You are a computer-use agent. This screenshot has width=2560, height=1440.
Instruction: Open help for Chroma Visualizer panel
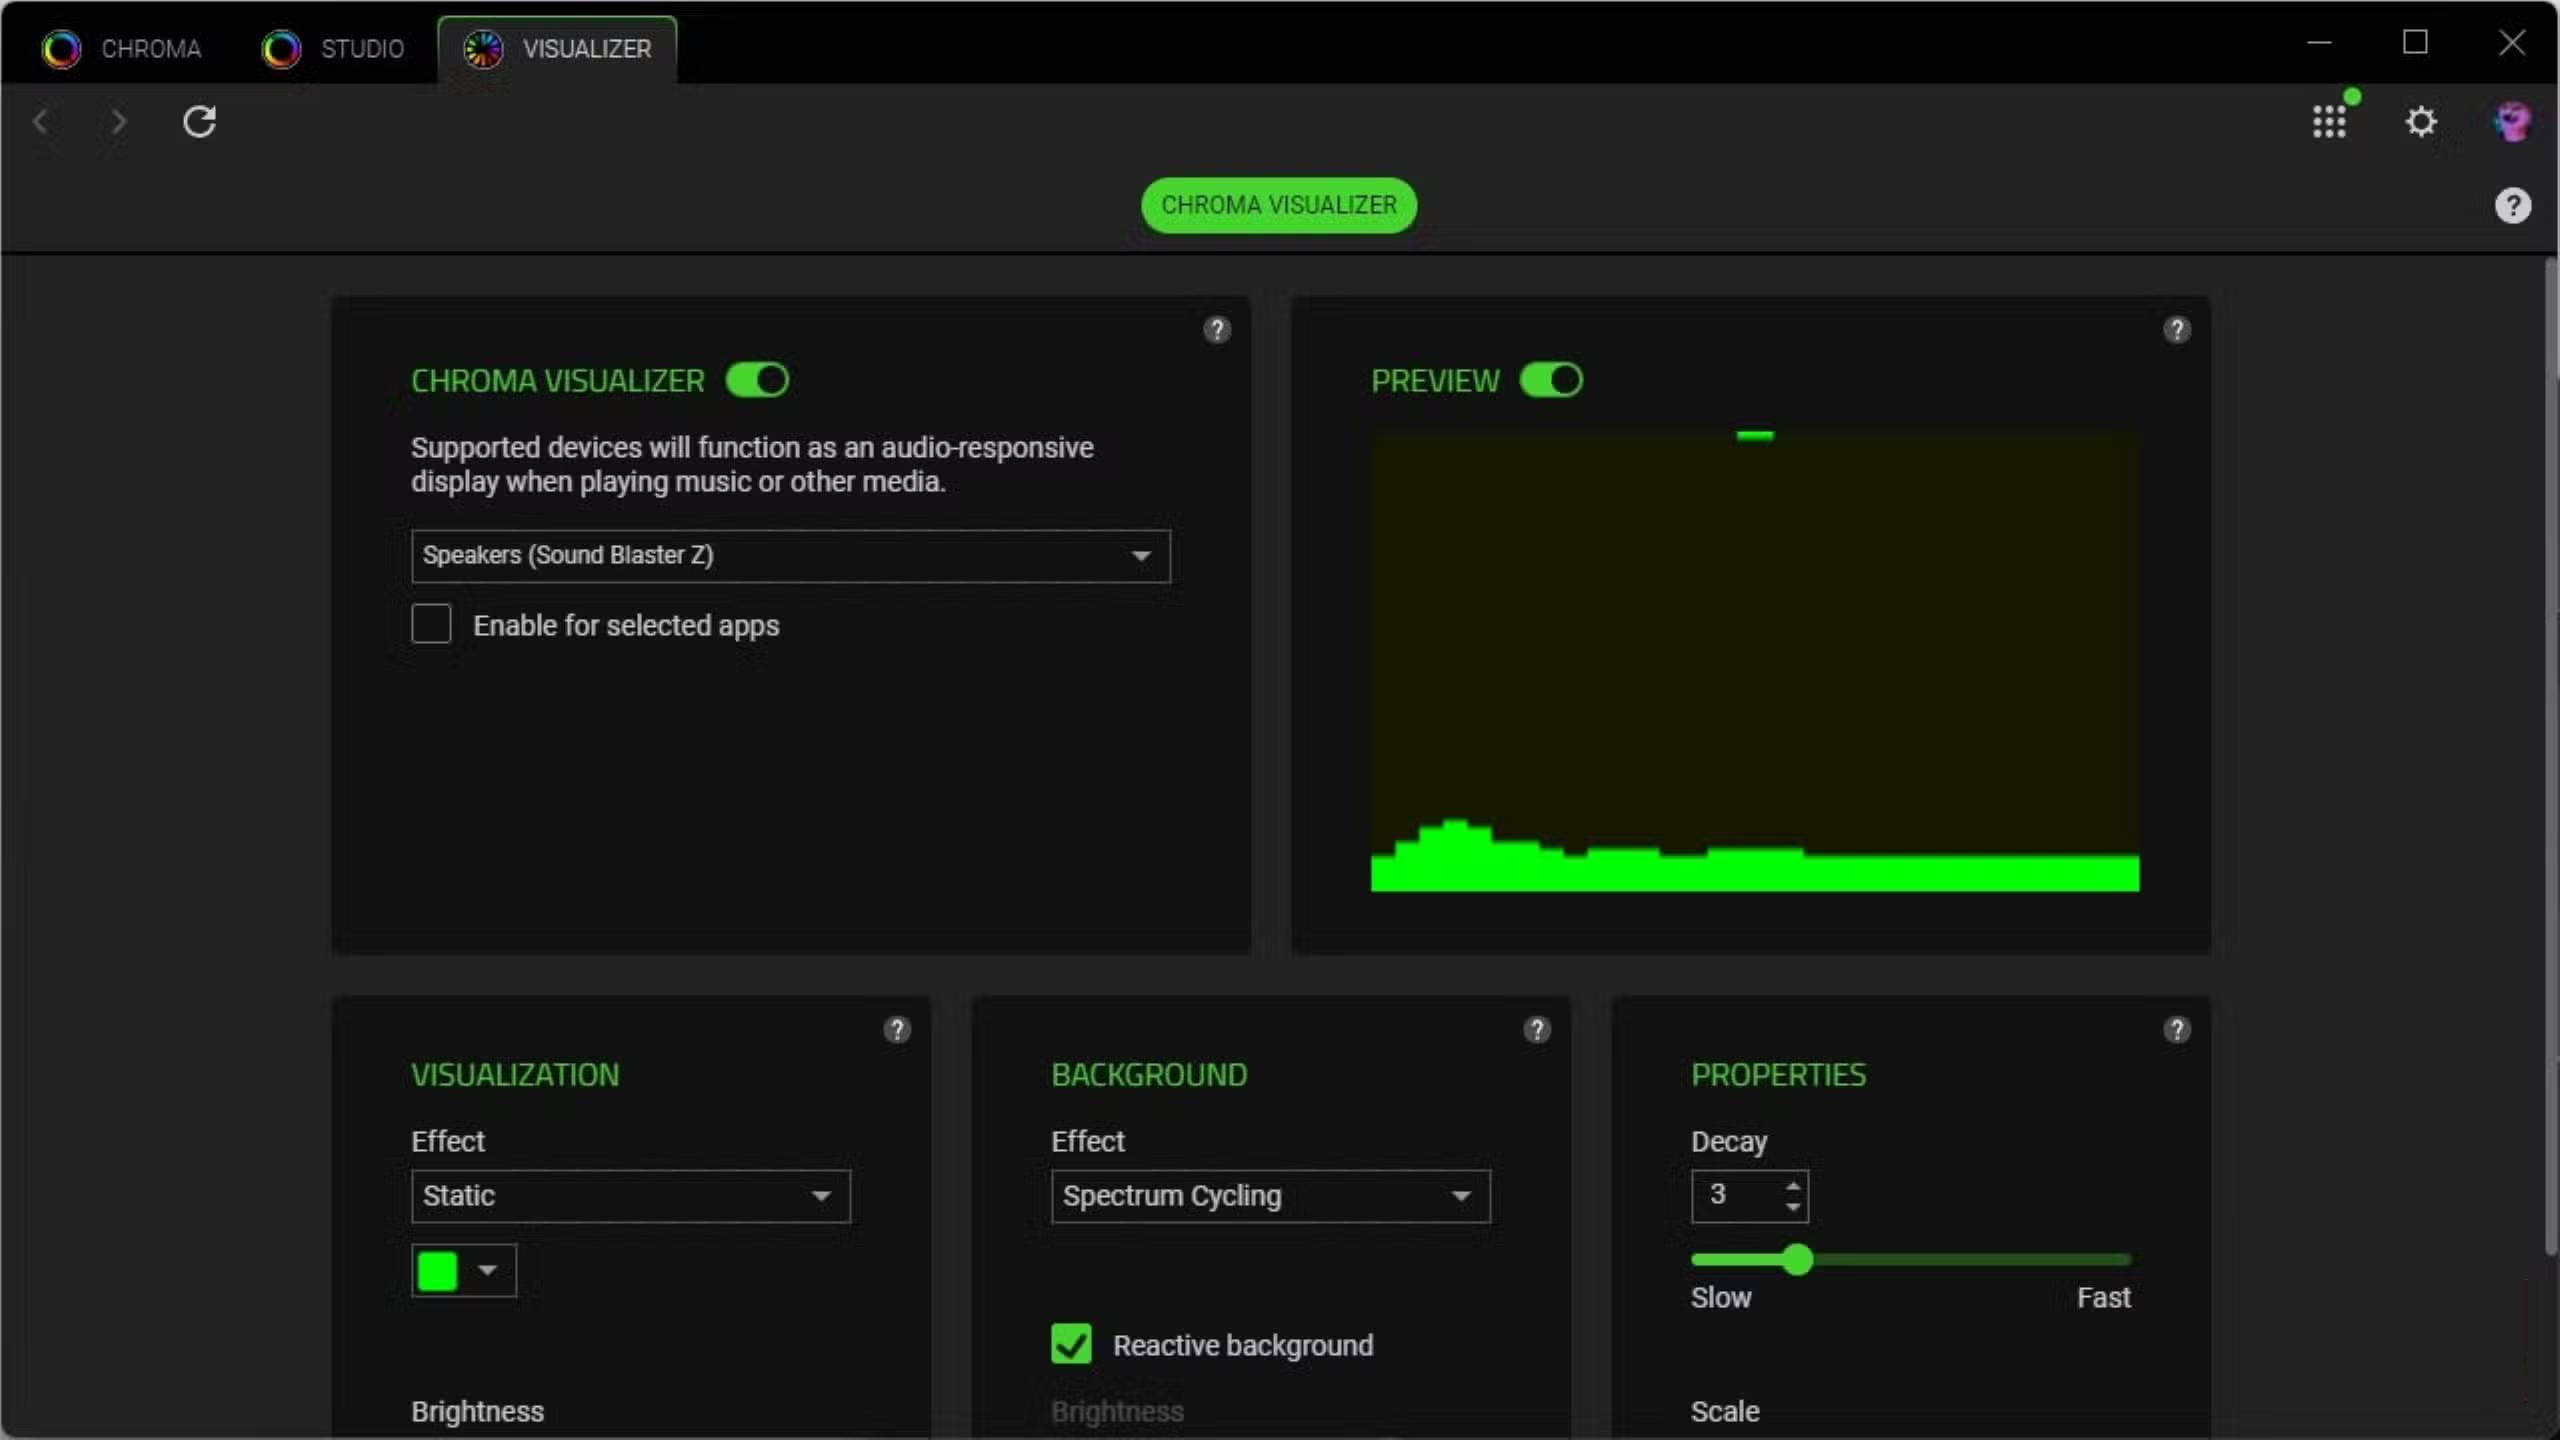pyautogui.click(x=1216, y=330)
